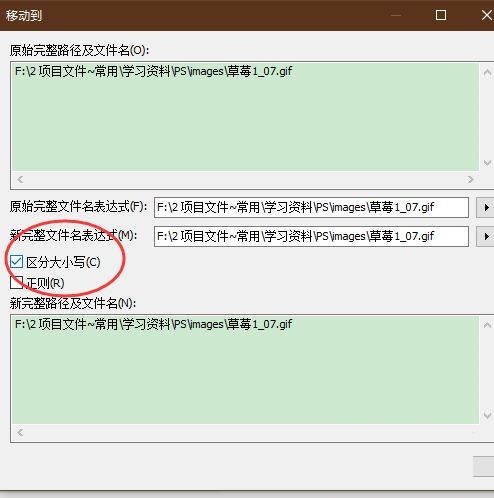The width and height of the screenshot is (494, 498).
Task: Click up arrow of 新完整路径 box scrollbar
Action: [x=487, y=325]
